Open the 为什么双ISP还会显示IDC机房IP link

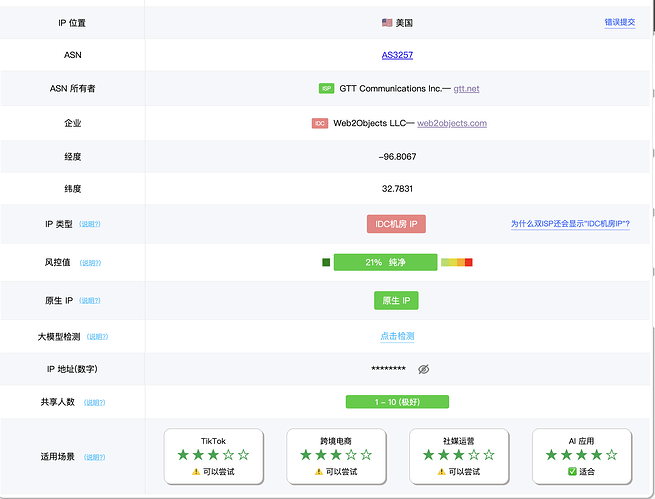pos(570,224)
